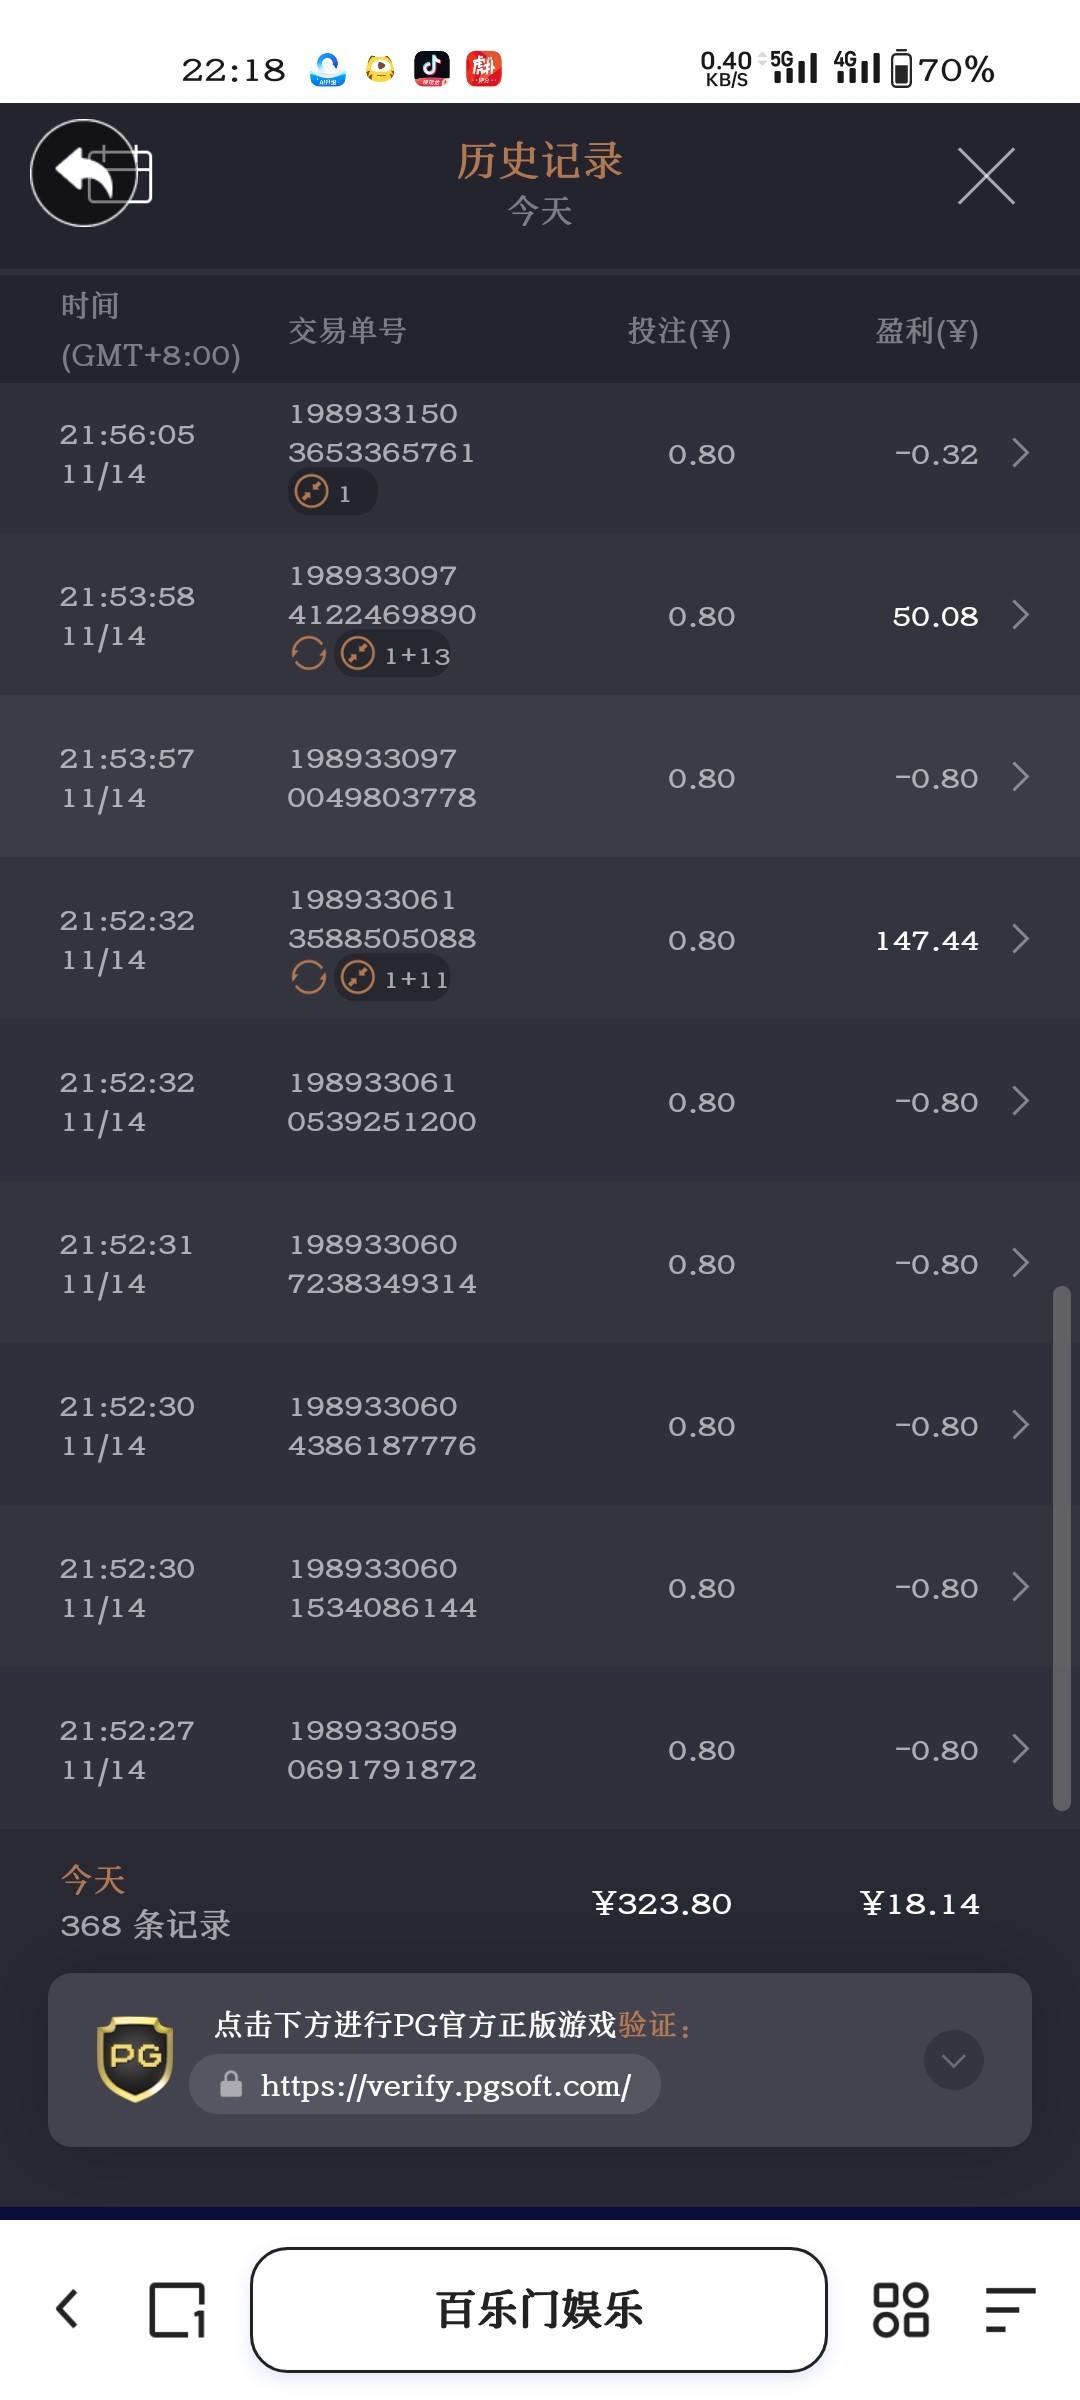Close the history records panel
This screenshot has height=2400, width=1080.
click(986, 176)
